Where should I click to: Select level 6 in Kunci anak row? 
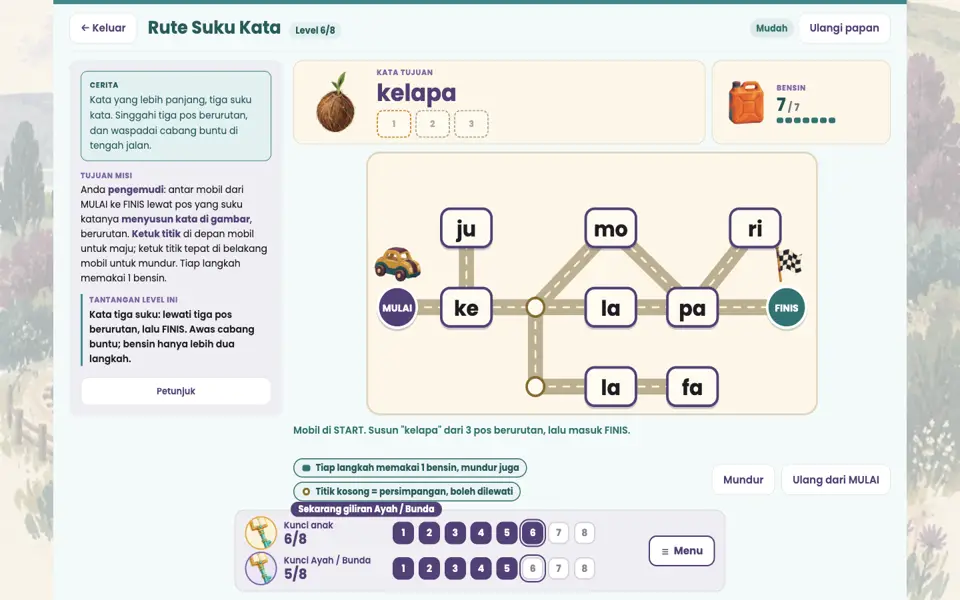tap(533, 533)
